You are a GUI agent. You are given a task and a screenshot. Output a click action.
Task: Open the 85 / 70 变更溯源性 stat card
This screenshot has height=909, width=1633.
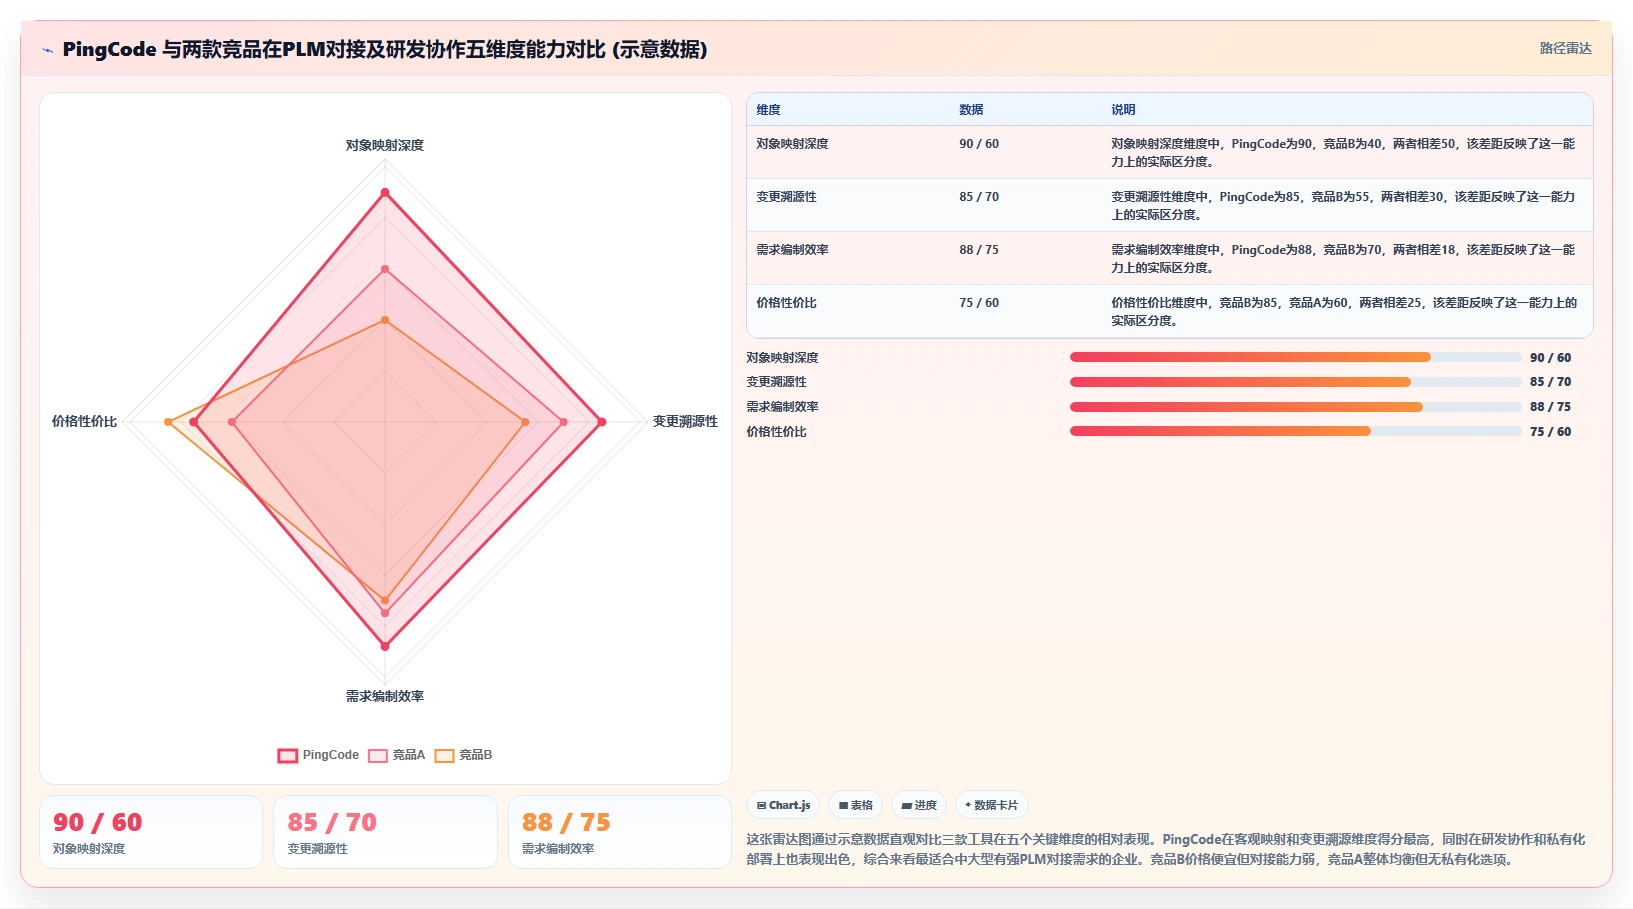coord(385,832)
